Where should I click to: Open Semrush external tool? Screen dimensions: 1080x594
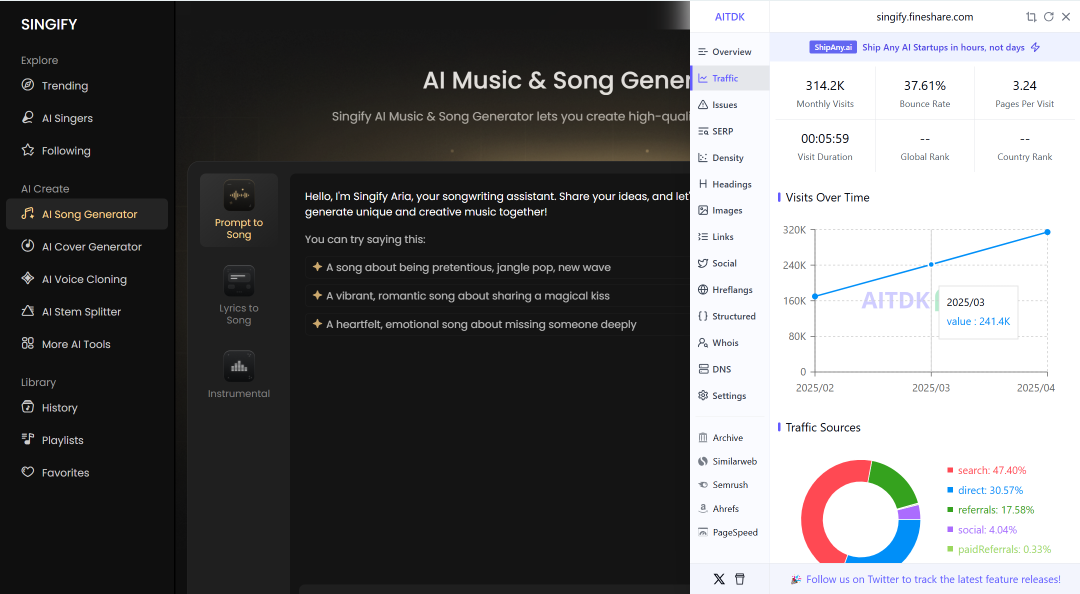point(723,484)
